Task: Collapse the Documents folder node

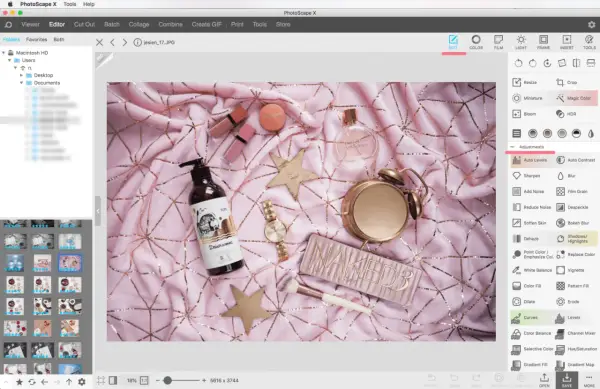Action: tap(21, 83)
